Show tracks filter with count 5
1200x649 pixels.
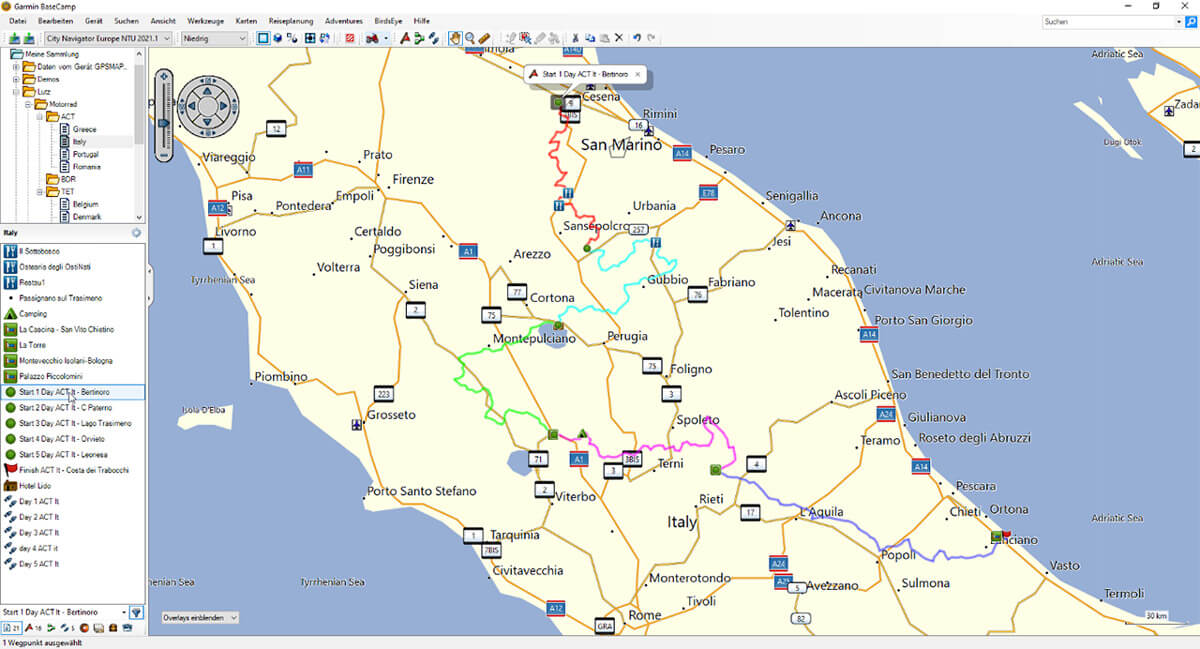coord(68,627)
